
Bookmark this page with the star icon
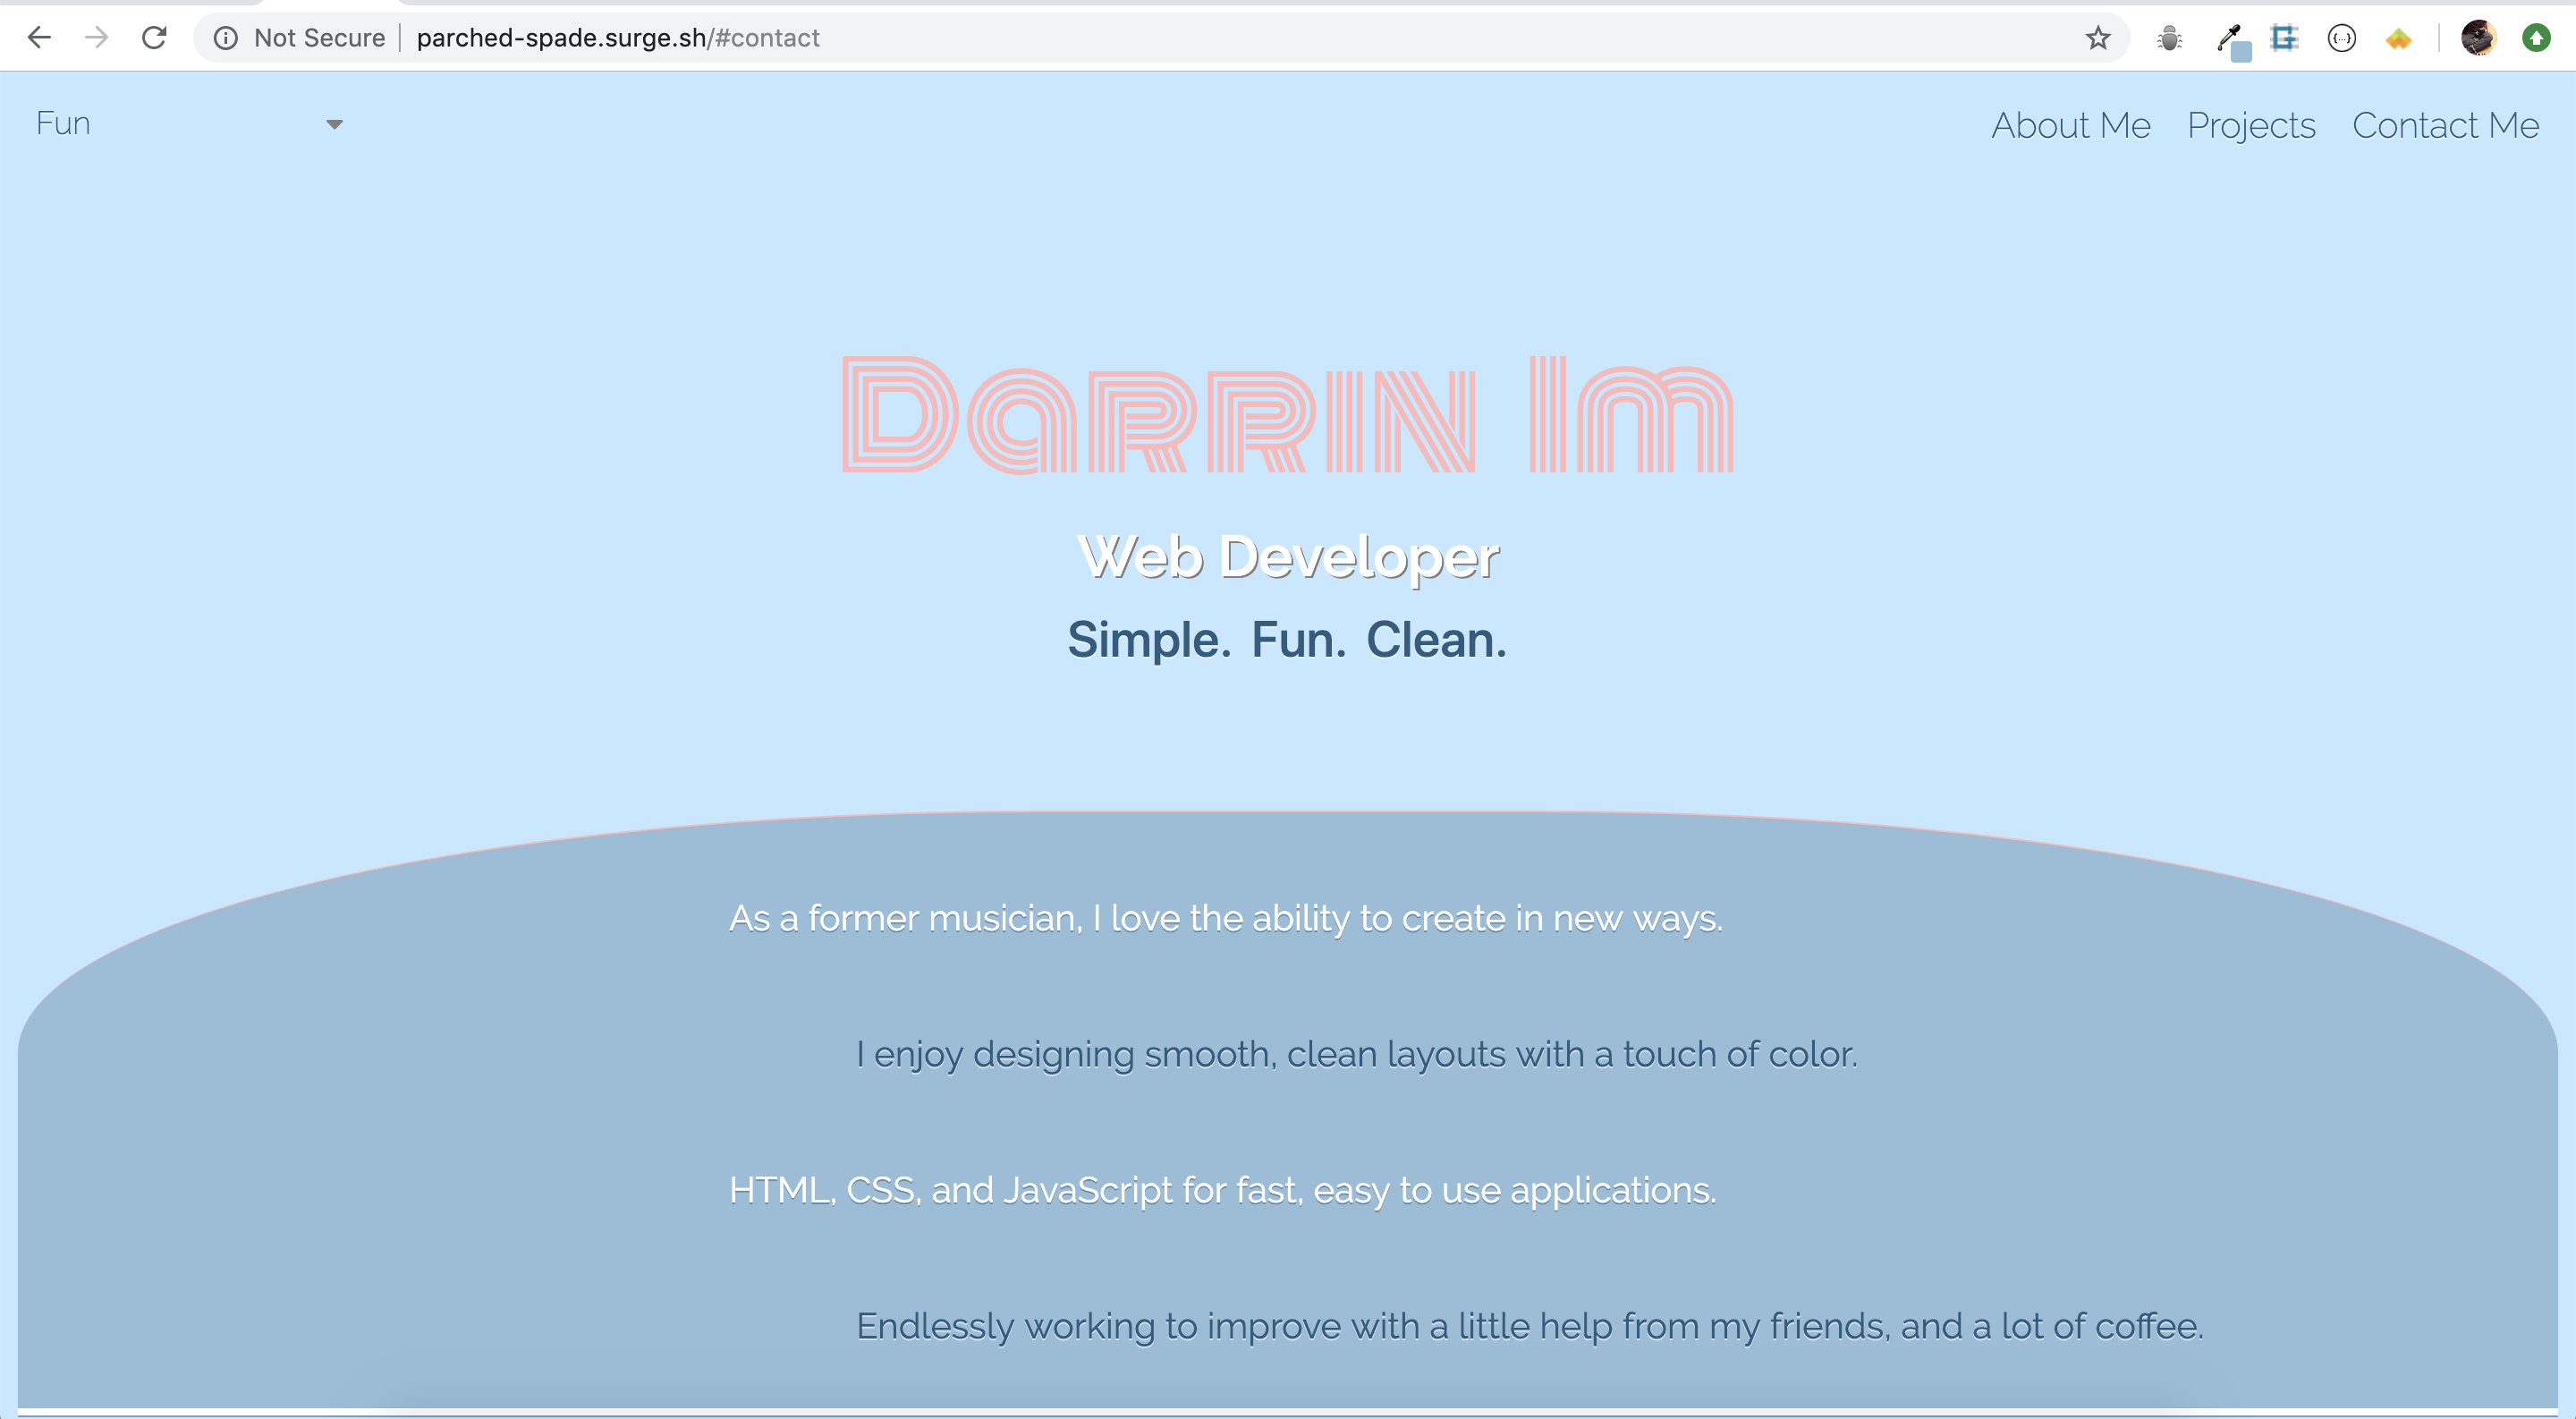2098,38
